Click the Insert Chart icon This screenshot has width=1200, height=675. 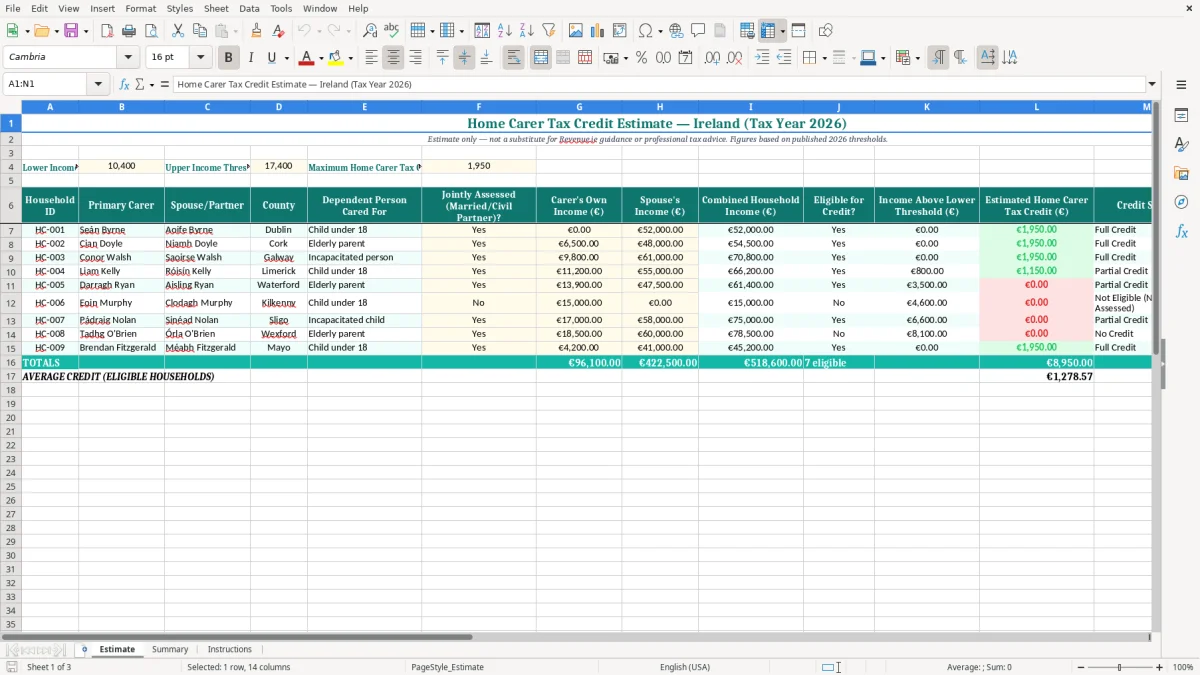coord(598,31)
